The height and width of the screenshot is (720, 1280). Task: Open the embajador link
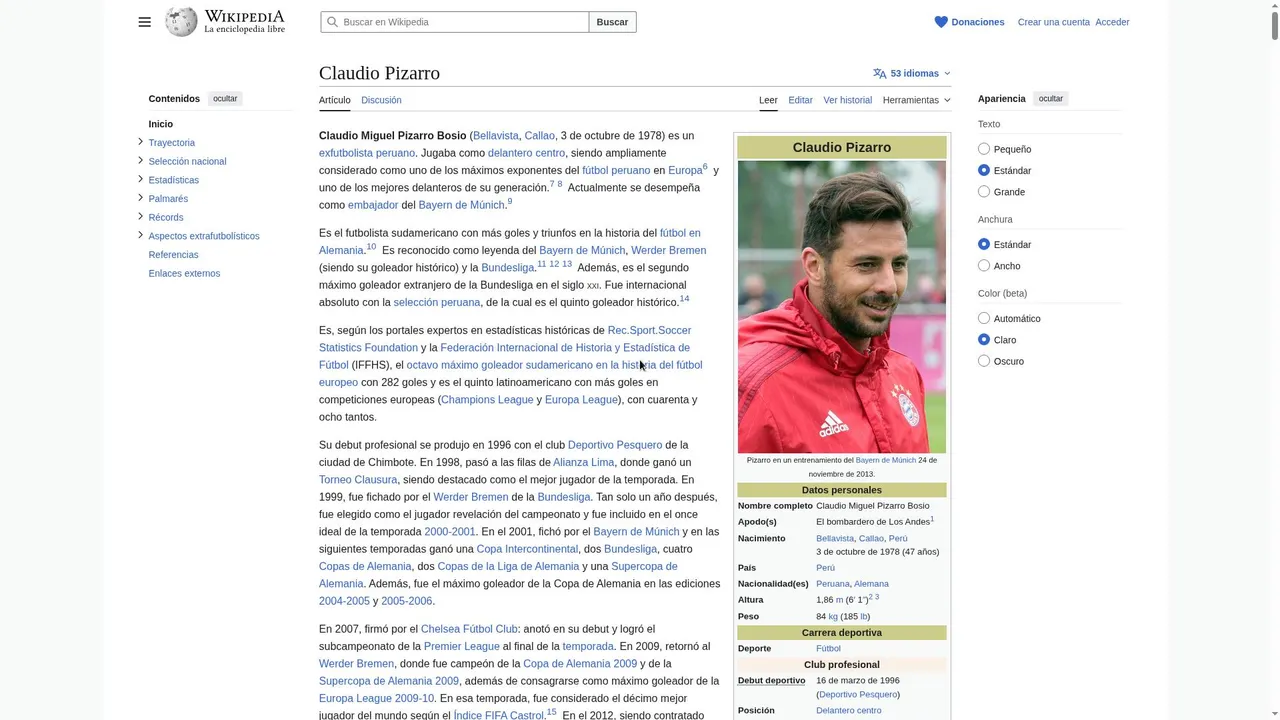pyautogui.click(x=373, y=205)
